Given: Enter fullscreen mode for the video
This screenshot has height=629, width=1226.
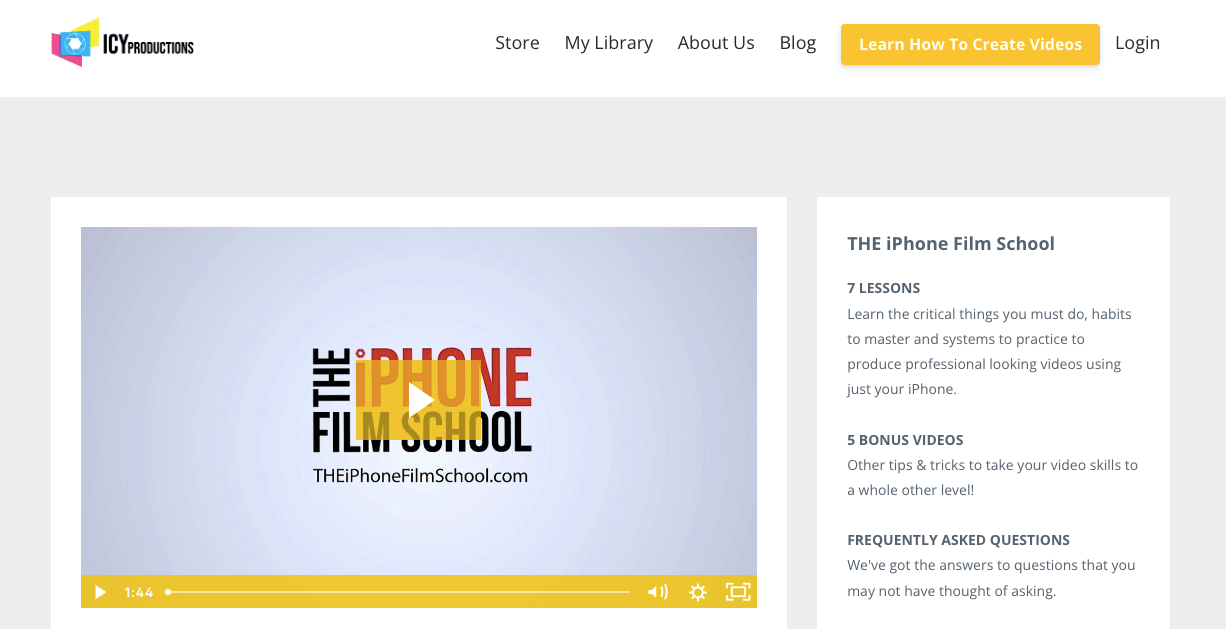Looking at the screenshot, I should click(x=737, y=592).
